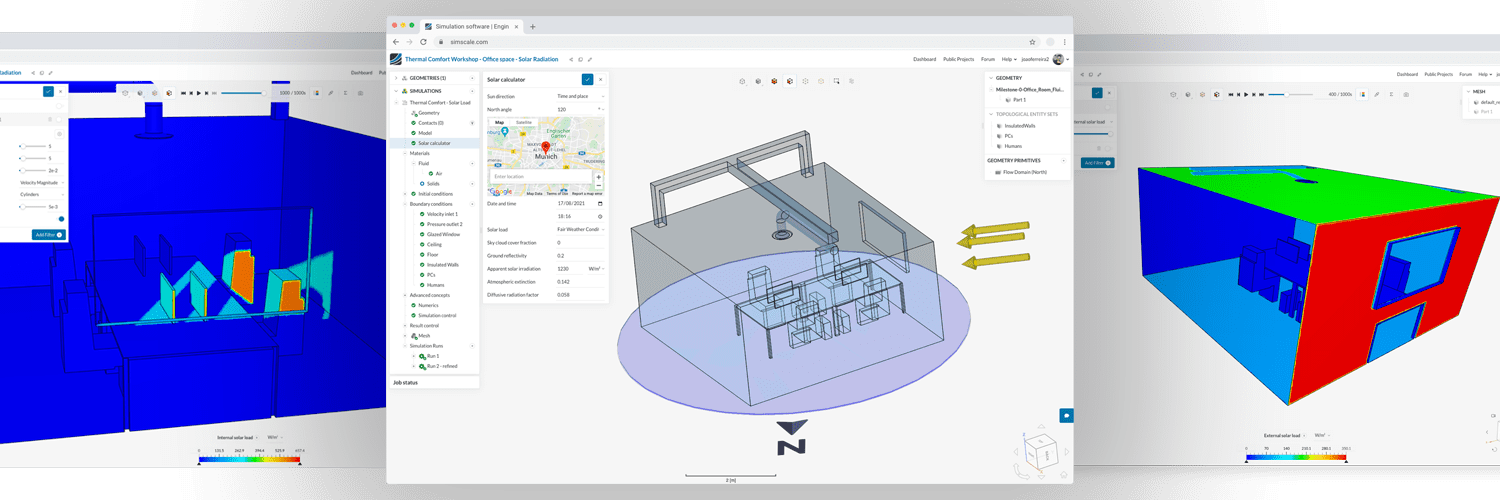Click the Diffusive radiation factor value 0.058

pyautogui.click(x=580, y=295)
